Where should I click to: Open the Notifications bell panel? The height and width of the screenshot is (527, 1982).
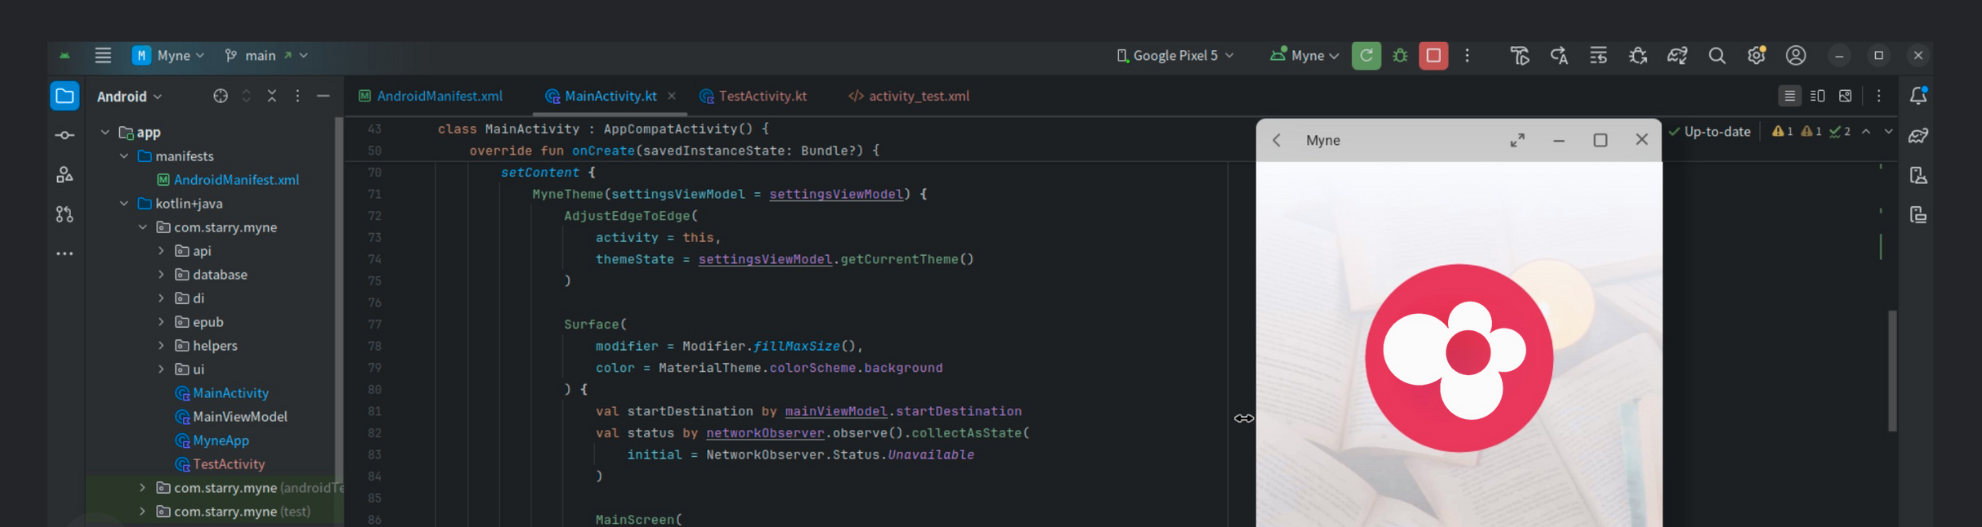[1918, 96]
